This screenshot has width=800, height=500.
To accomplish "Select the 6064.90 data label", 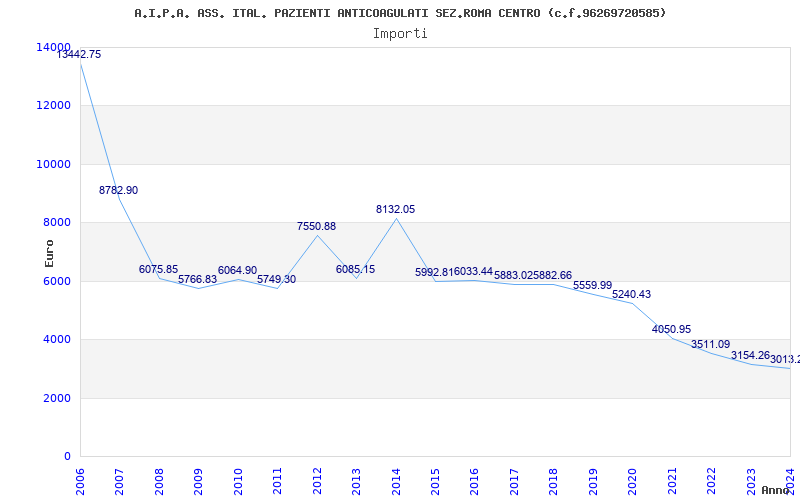I will [237, 270].
